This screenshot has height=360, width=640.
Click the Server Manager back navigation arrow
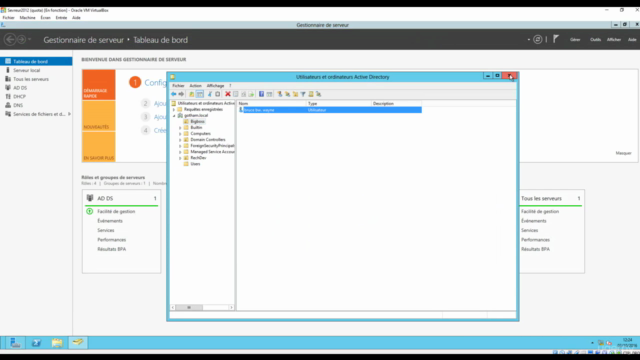(10, 40)
